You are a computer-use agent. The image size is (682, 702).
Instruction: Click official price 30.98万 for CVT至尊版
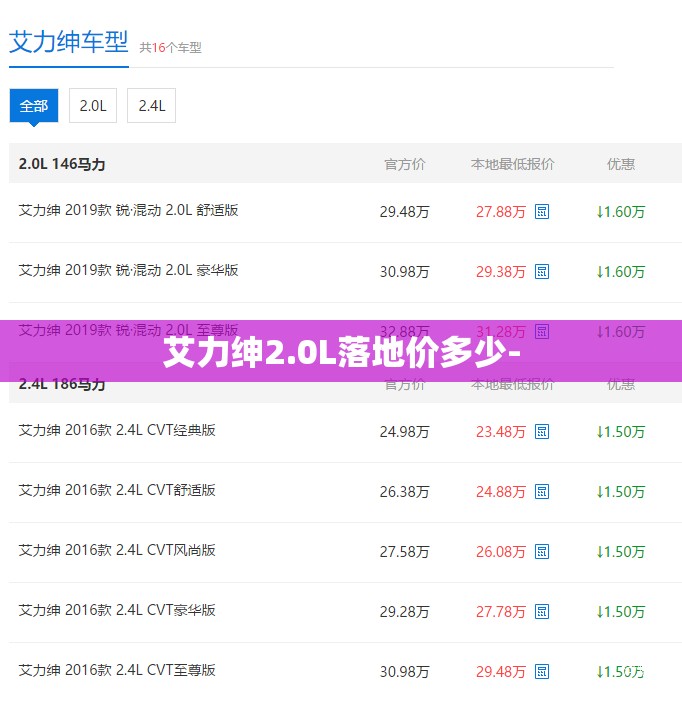click(x=404, y=672)
